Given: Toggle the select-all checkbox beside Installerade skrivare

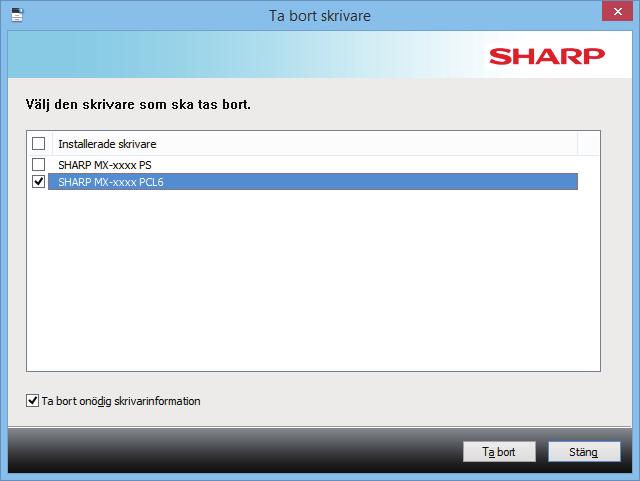Looking at the screenshot, I should tap(38, 144).
